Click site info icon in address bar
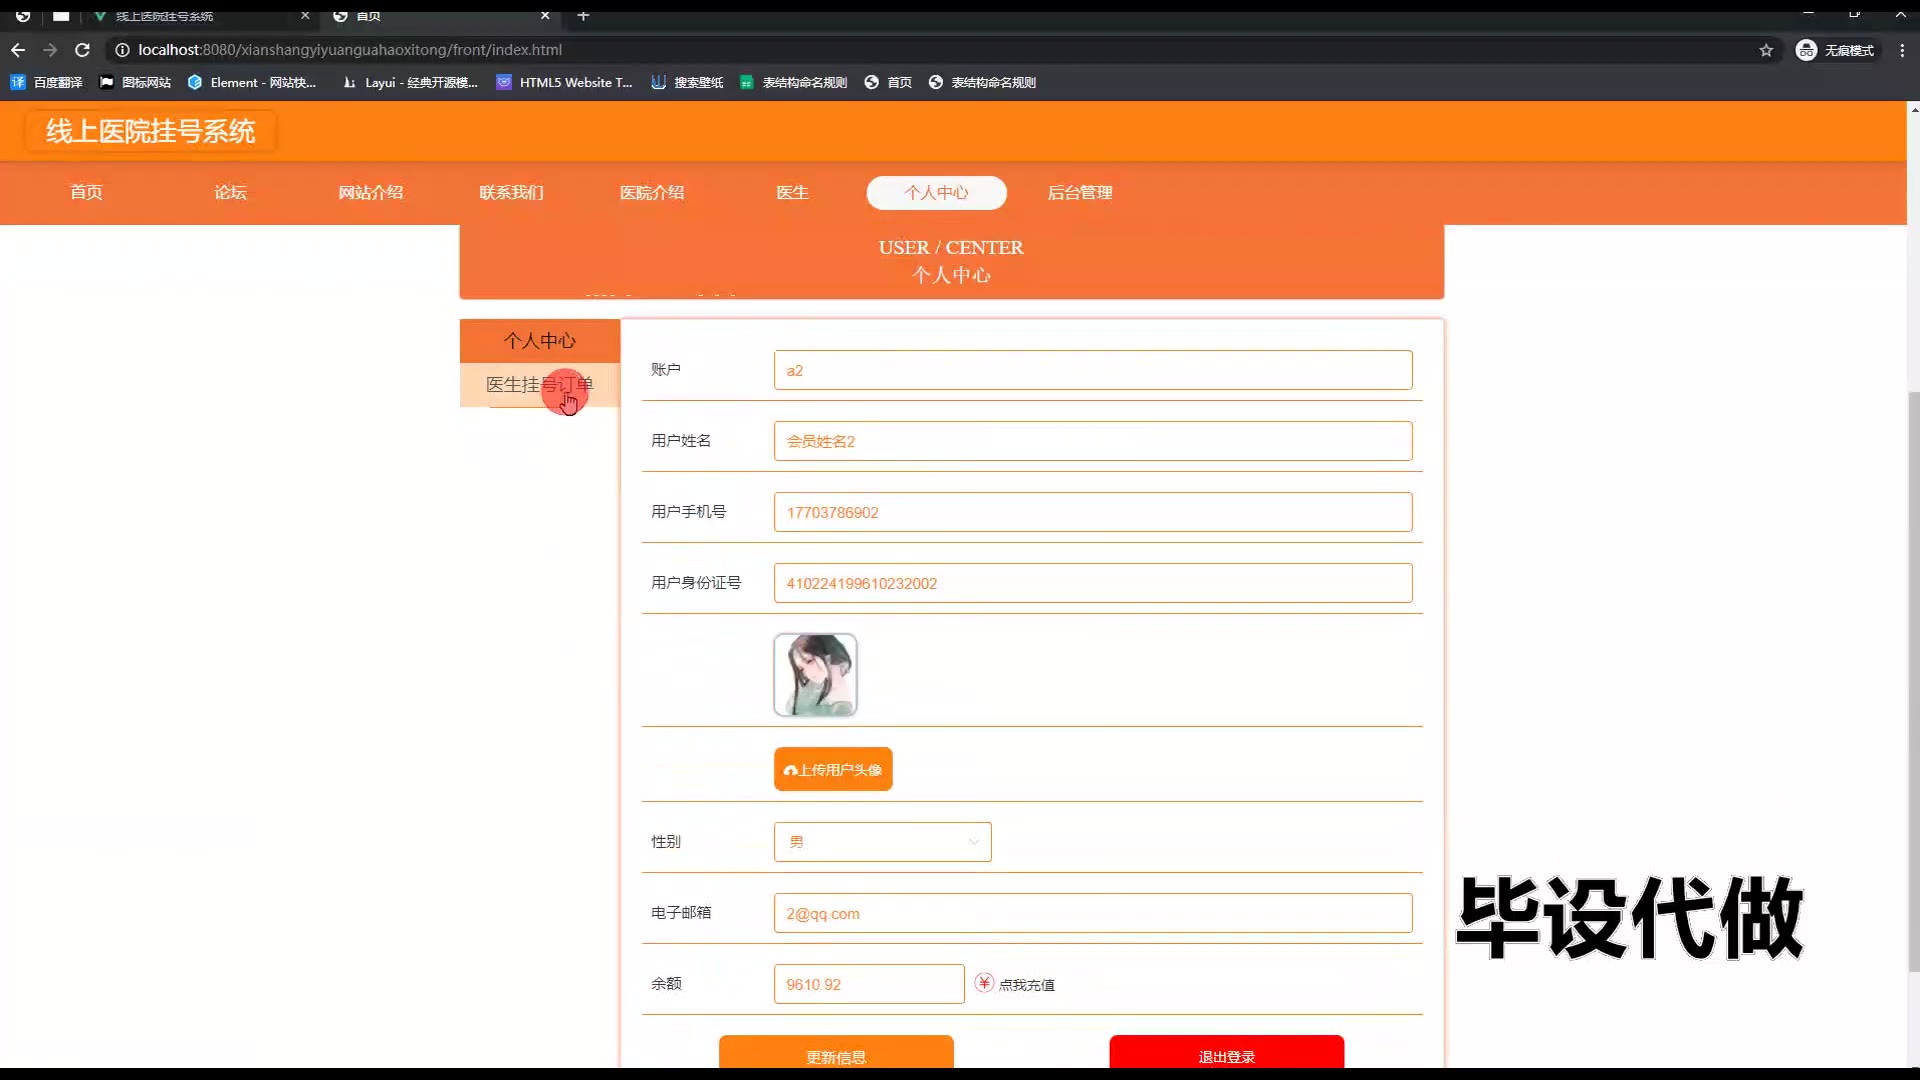 pyautogui.click(x=122, y=50)
